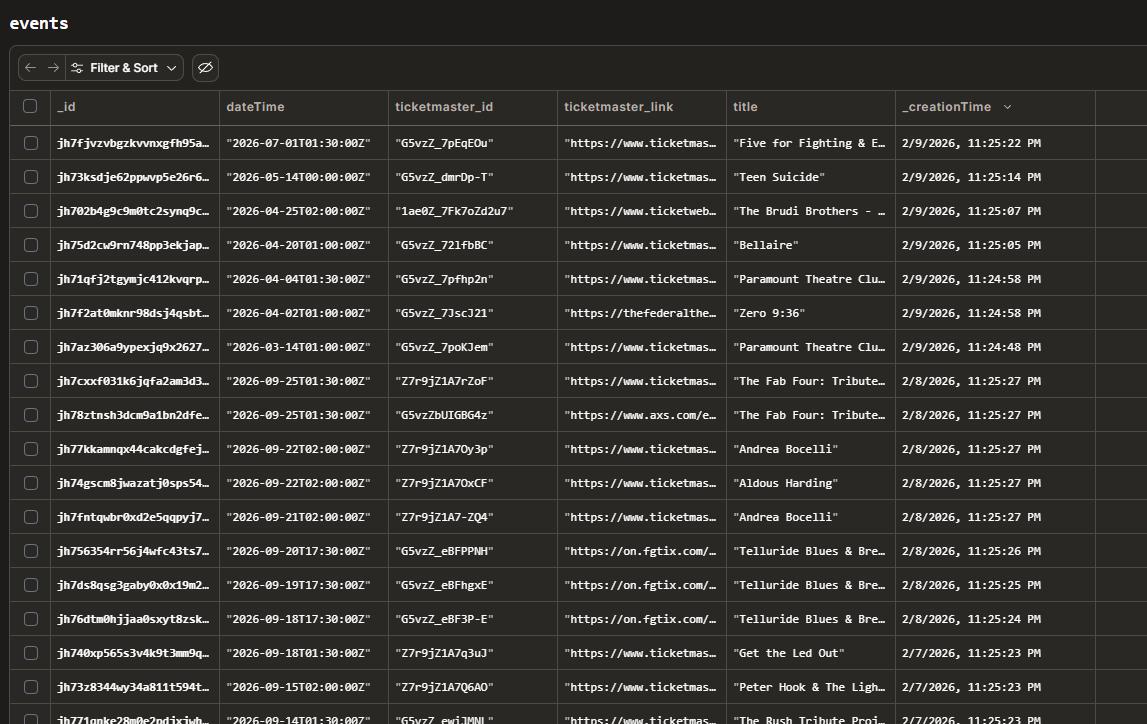Tick the "Get the Led Out" row checkbox

(31, 653)
